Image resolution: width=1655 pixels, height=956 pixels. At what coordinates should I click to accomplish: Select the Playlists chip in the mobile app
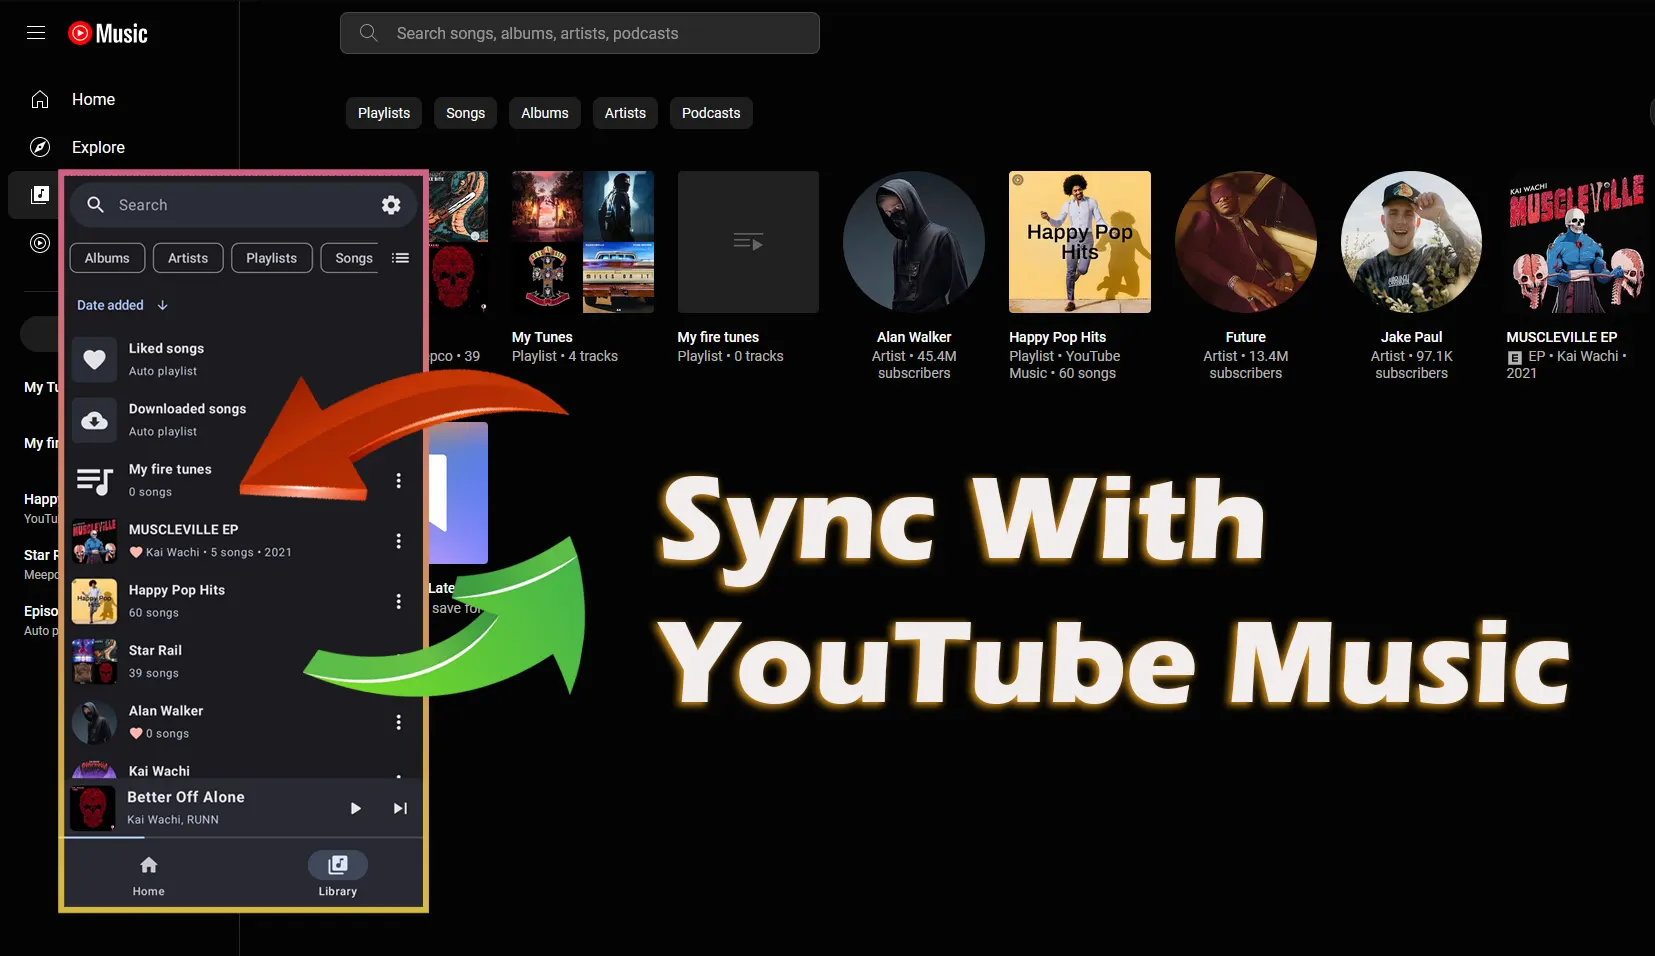click(x=272, y=258)
